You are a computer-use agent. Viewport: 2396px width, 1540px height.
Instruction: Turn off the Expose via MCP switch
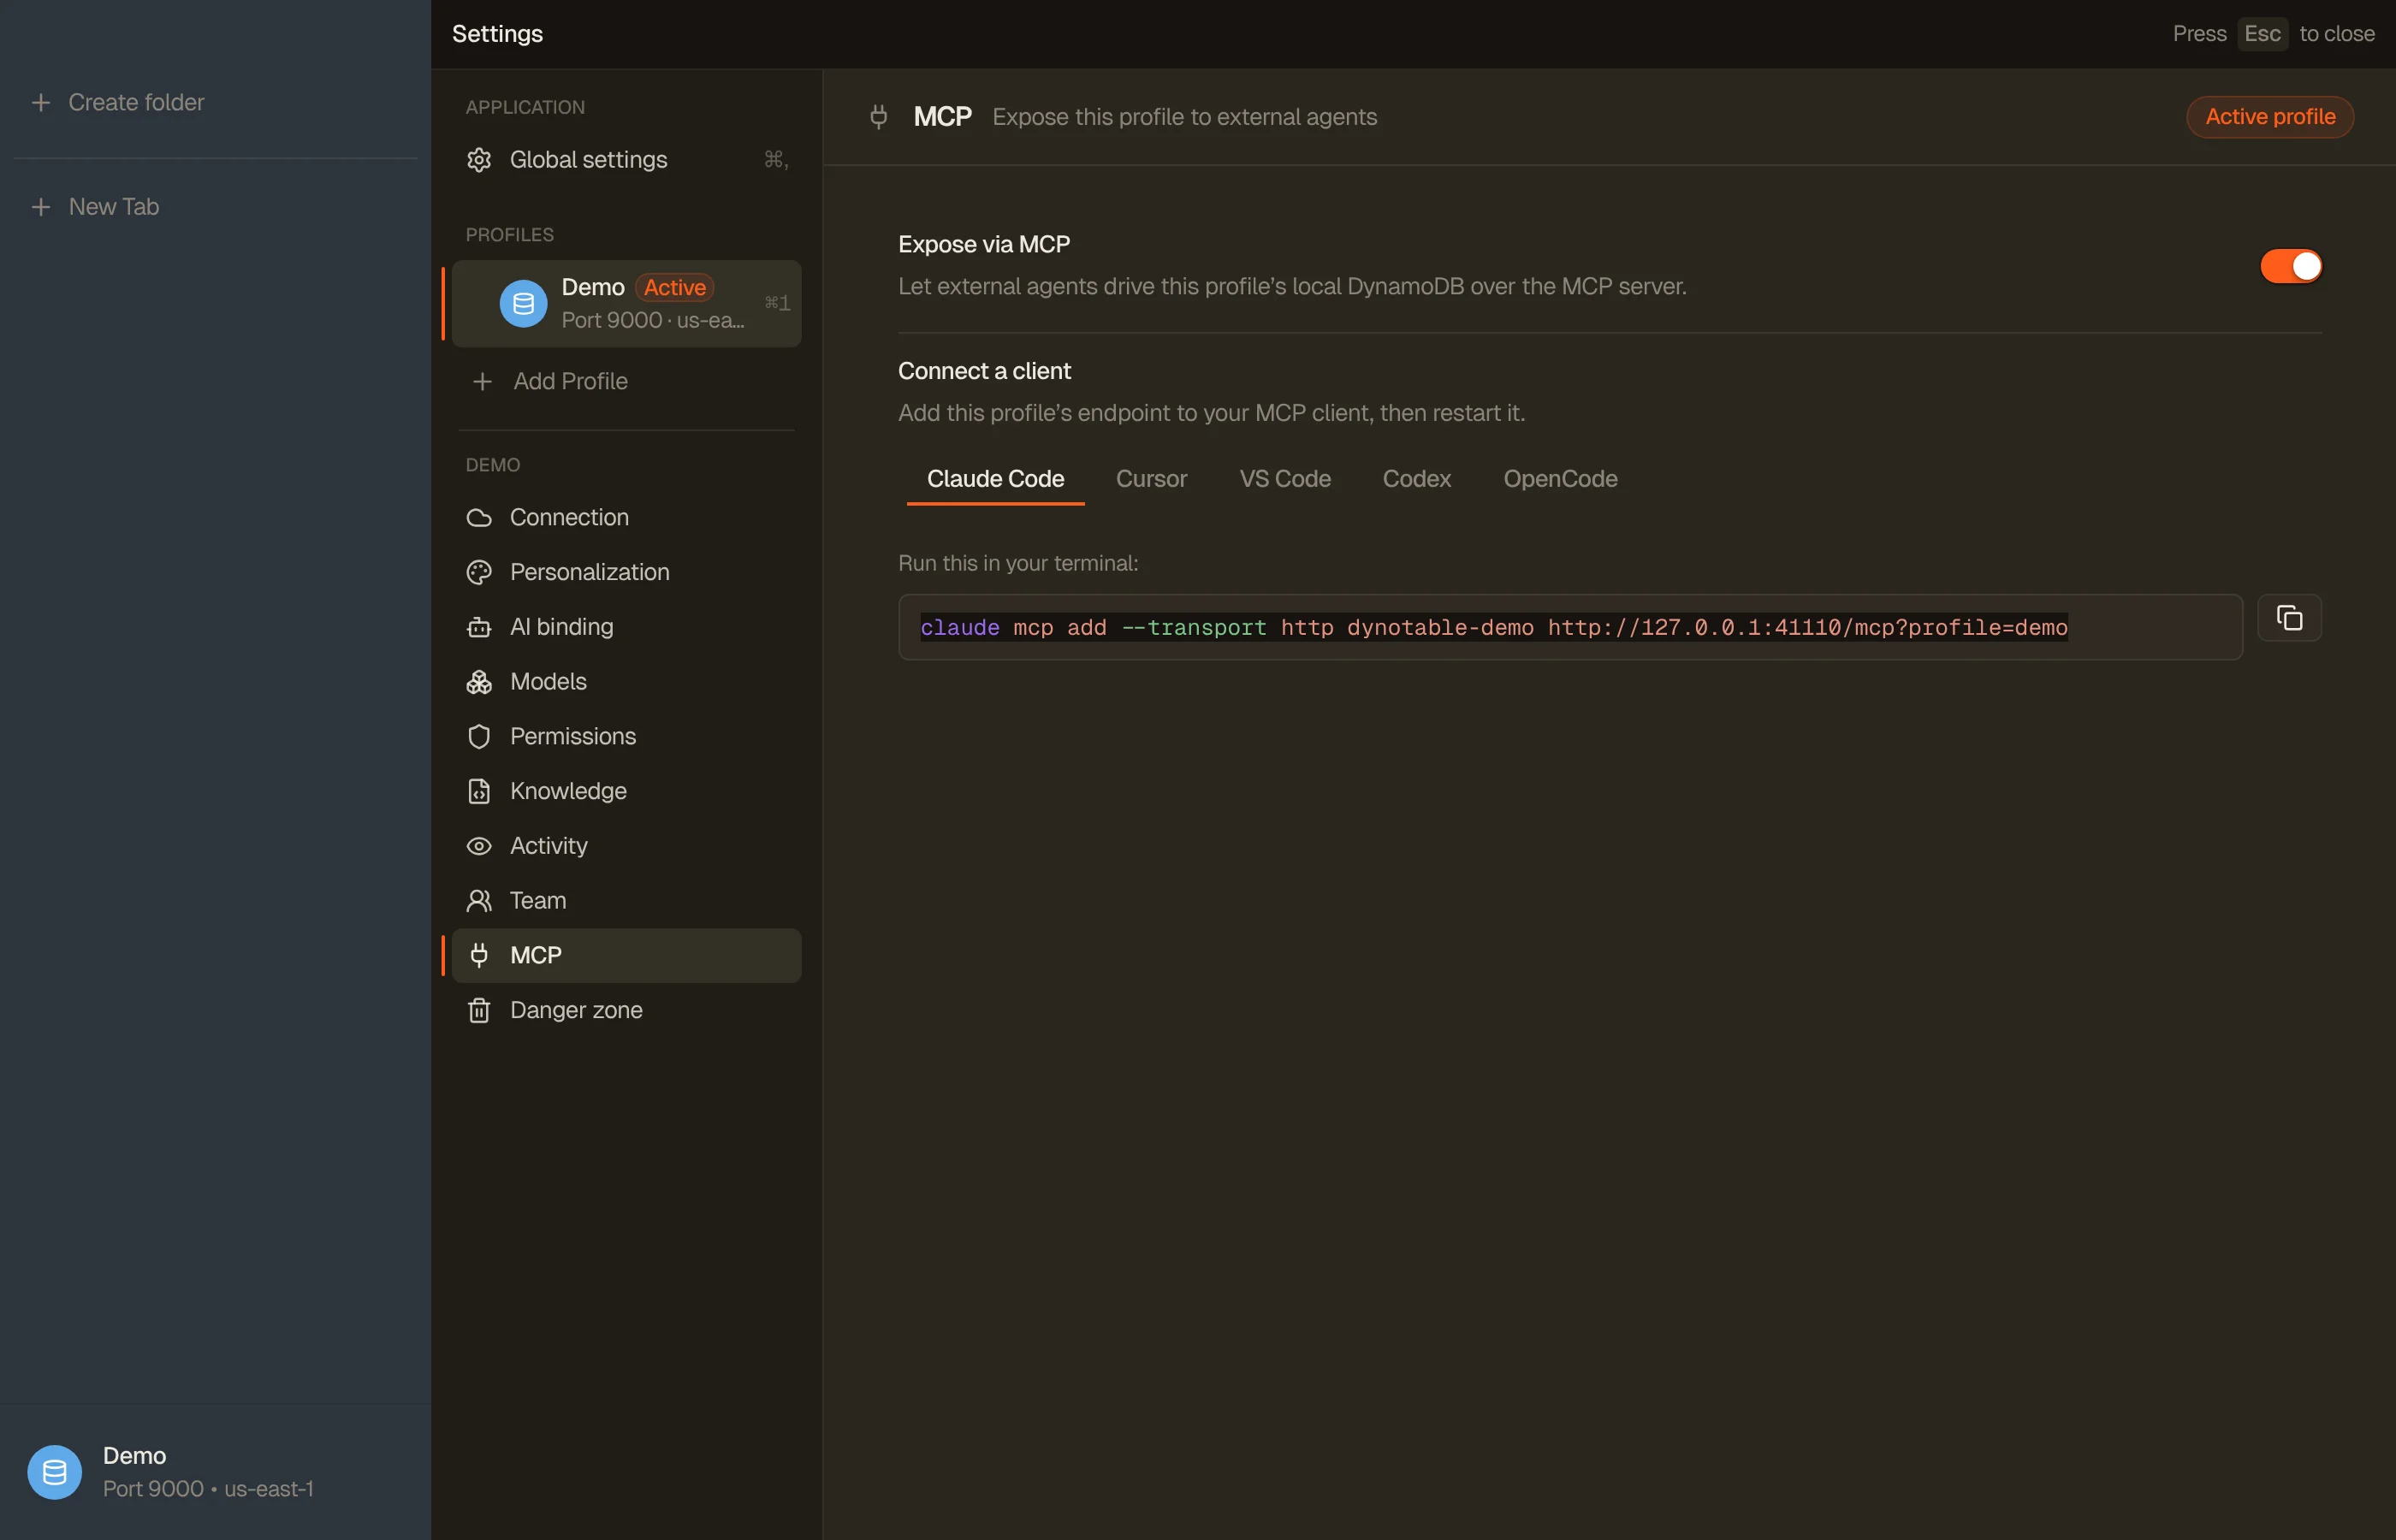point(2290,266)
